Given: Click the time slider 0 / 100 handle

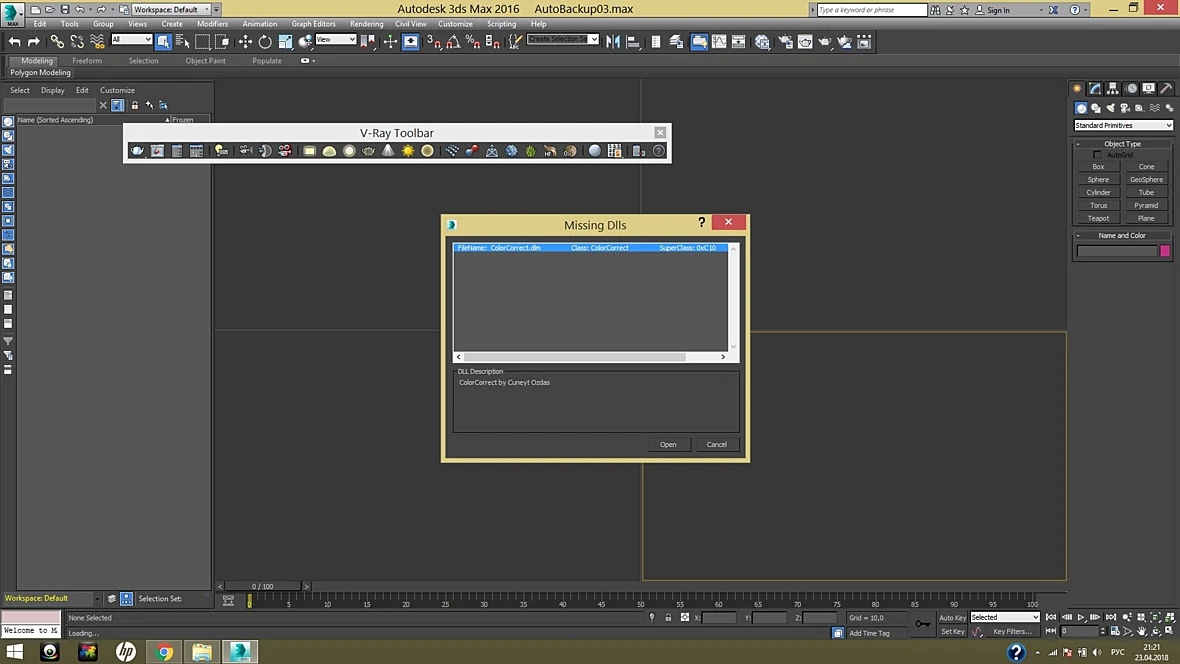Looking at the screenshot, I should [263, 586].
